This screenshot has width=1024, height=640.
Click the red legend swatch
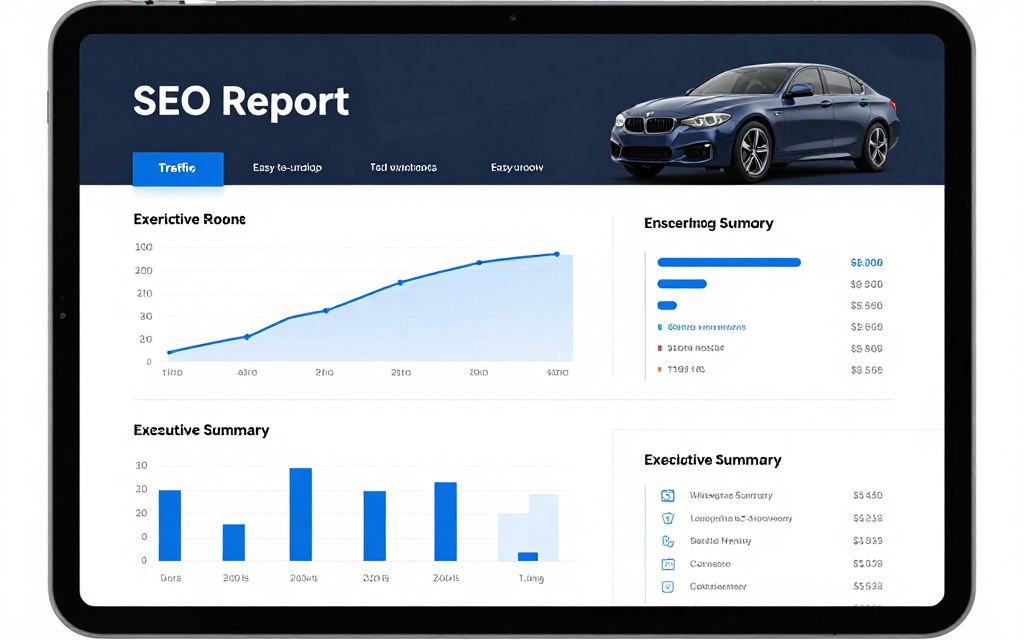(660, 349)
